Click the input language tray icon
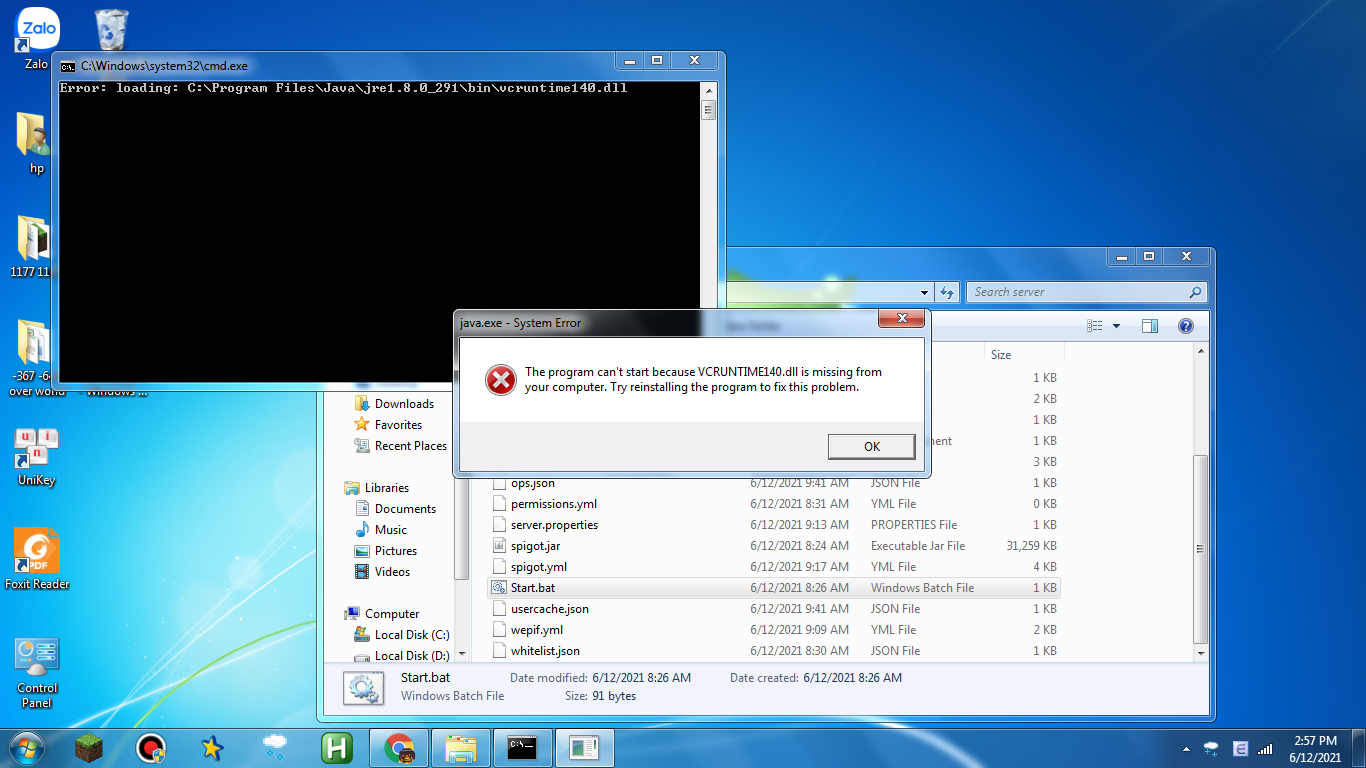Image resolution: width=1366 pixels, height=768 pixels. [x=1240, y=748]
